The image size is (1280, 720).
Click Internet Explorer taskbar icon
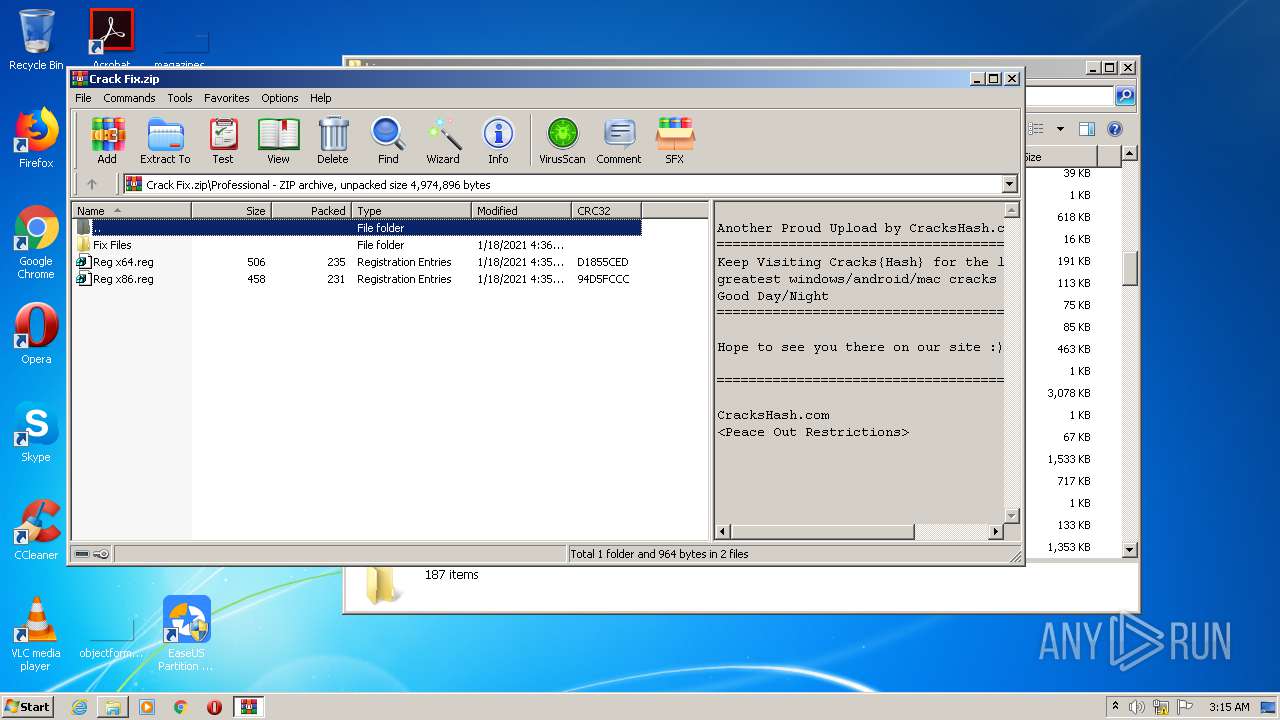[x=79, y=707]
